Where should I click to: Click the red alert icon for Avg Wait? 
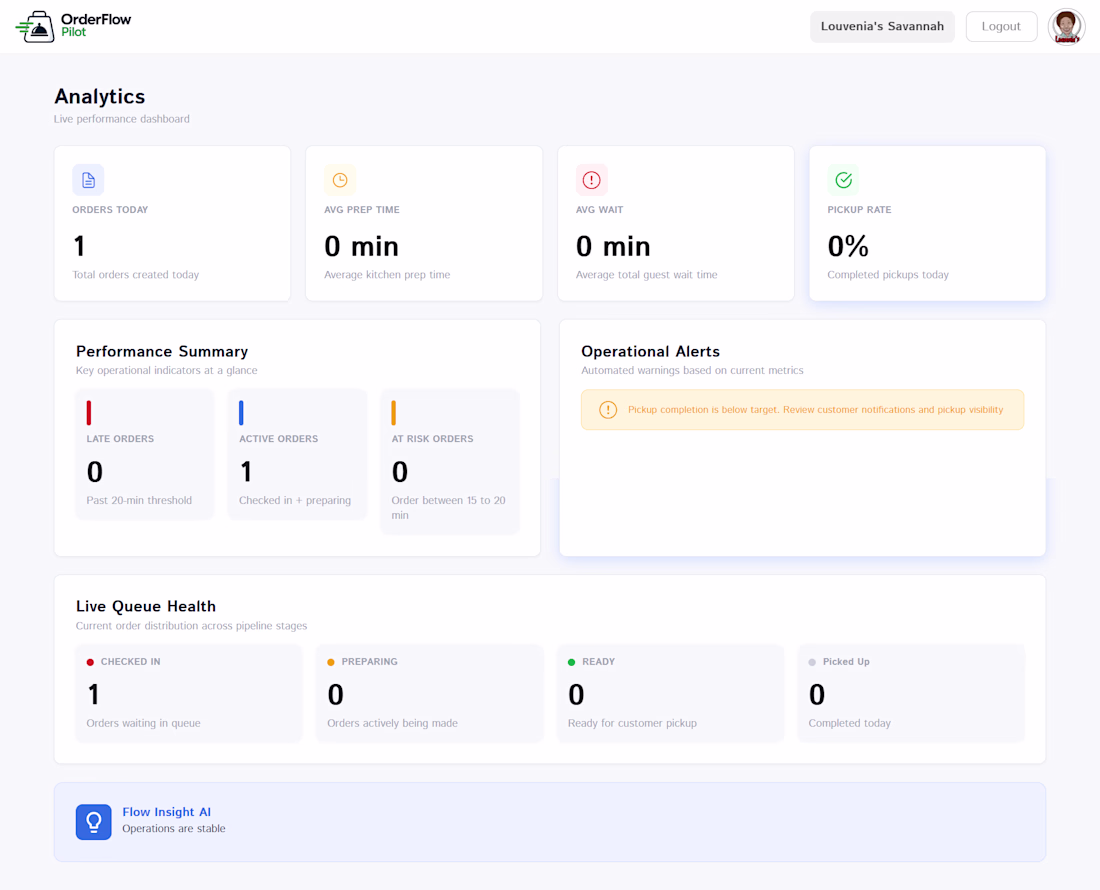click(x=591, y=180)
